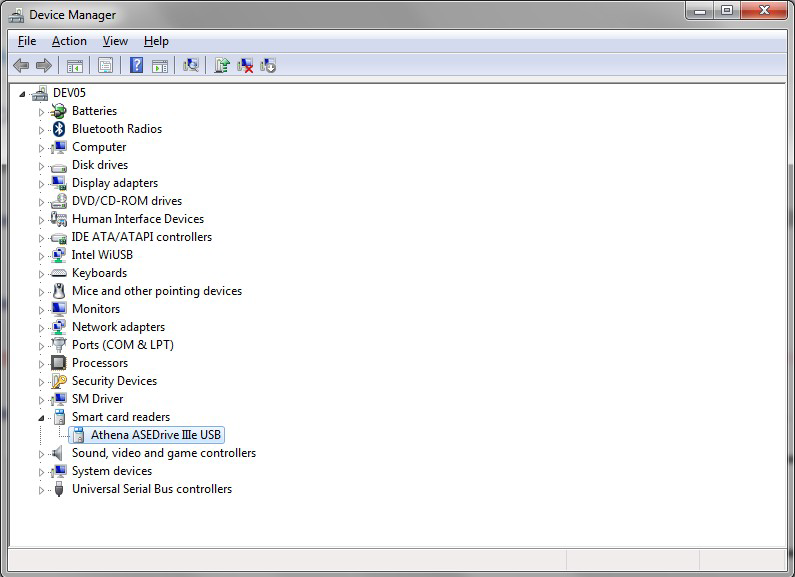Expand Universal Serial Bus controllers
The height and width of the screenshot is (577, 795).
pyautogui.click(x=42, y=490)
